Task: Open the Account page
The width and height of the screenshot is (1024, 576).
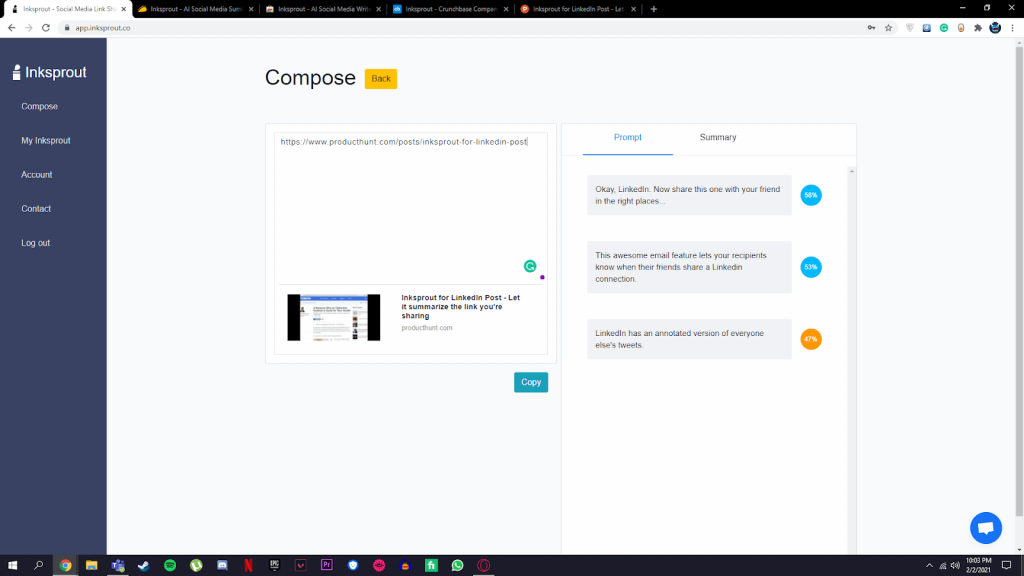Action: pyautogui.click(x=37, y=174)
